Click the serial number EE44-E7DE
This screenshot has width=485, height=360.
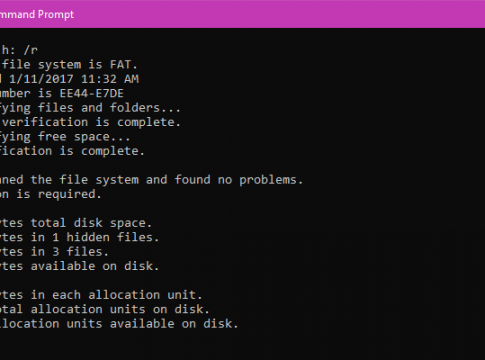click(x=92, y=93)
